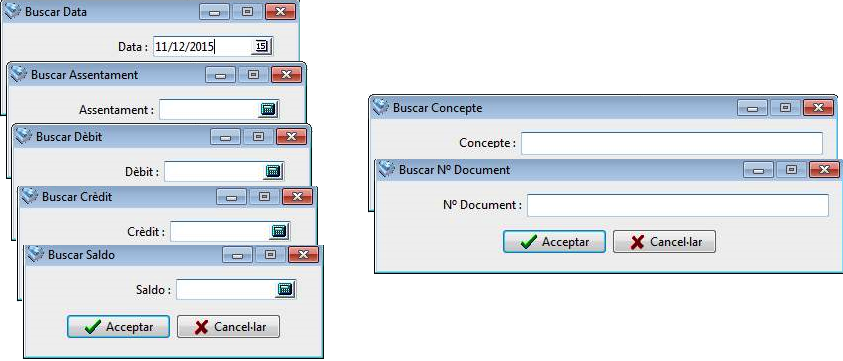Minimize the Buscar Saldo window
843x361 pixels.
pyautogui.click(x=238, y=254)
